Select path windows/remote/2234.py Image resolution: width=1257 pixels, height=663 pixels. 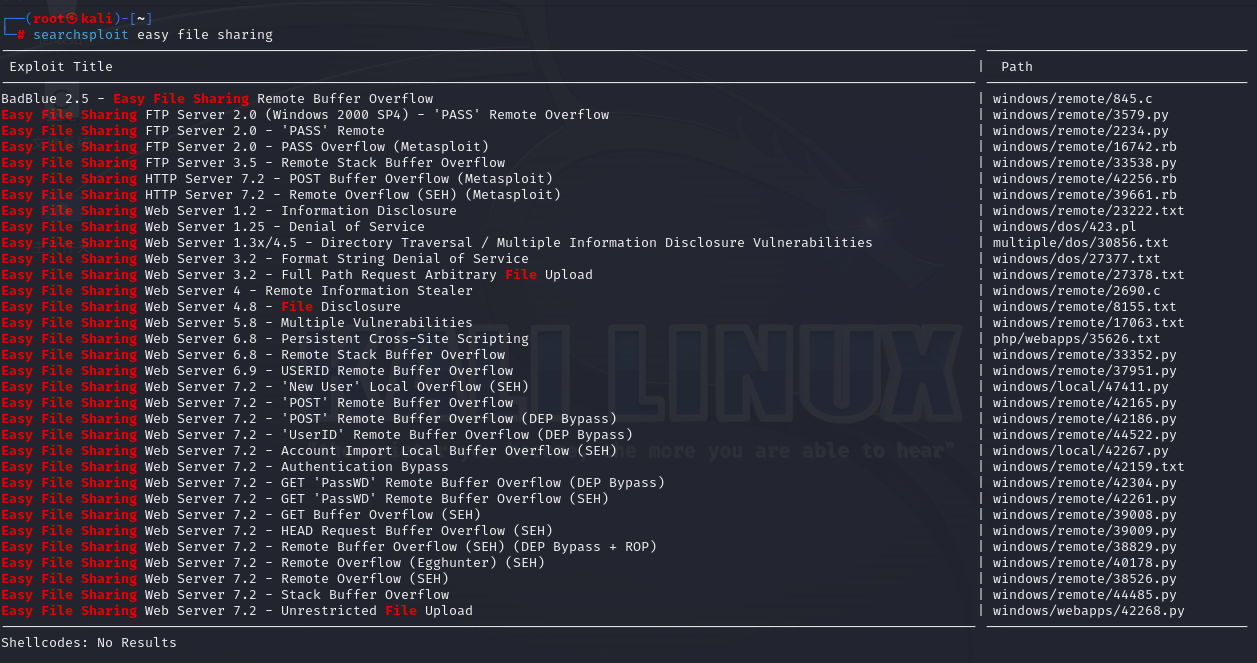coord(1081,131)
